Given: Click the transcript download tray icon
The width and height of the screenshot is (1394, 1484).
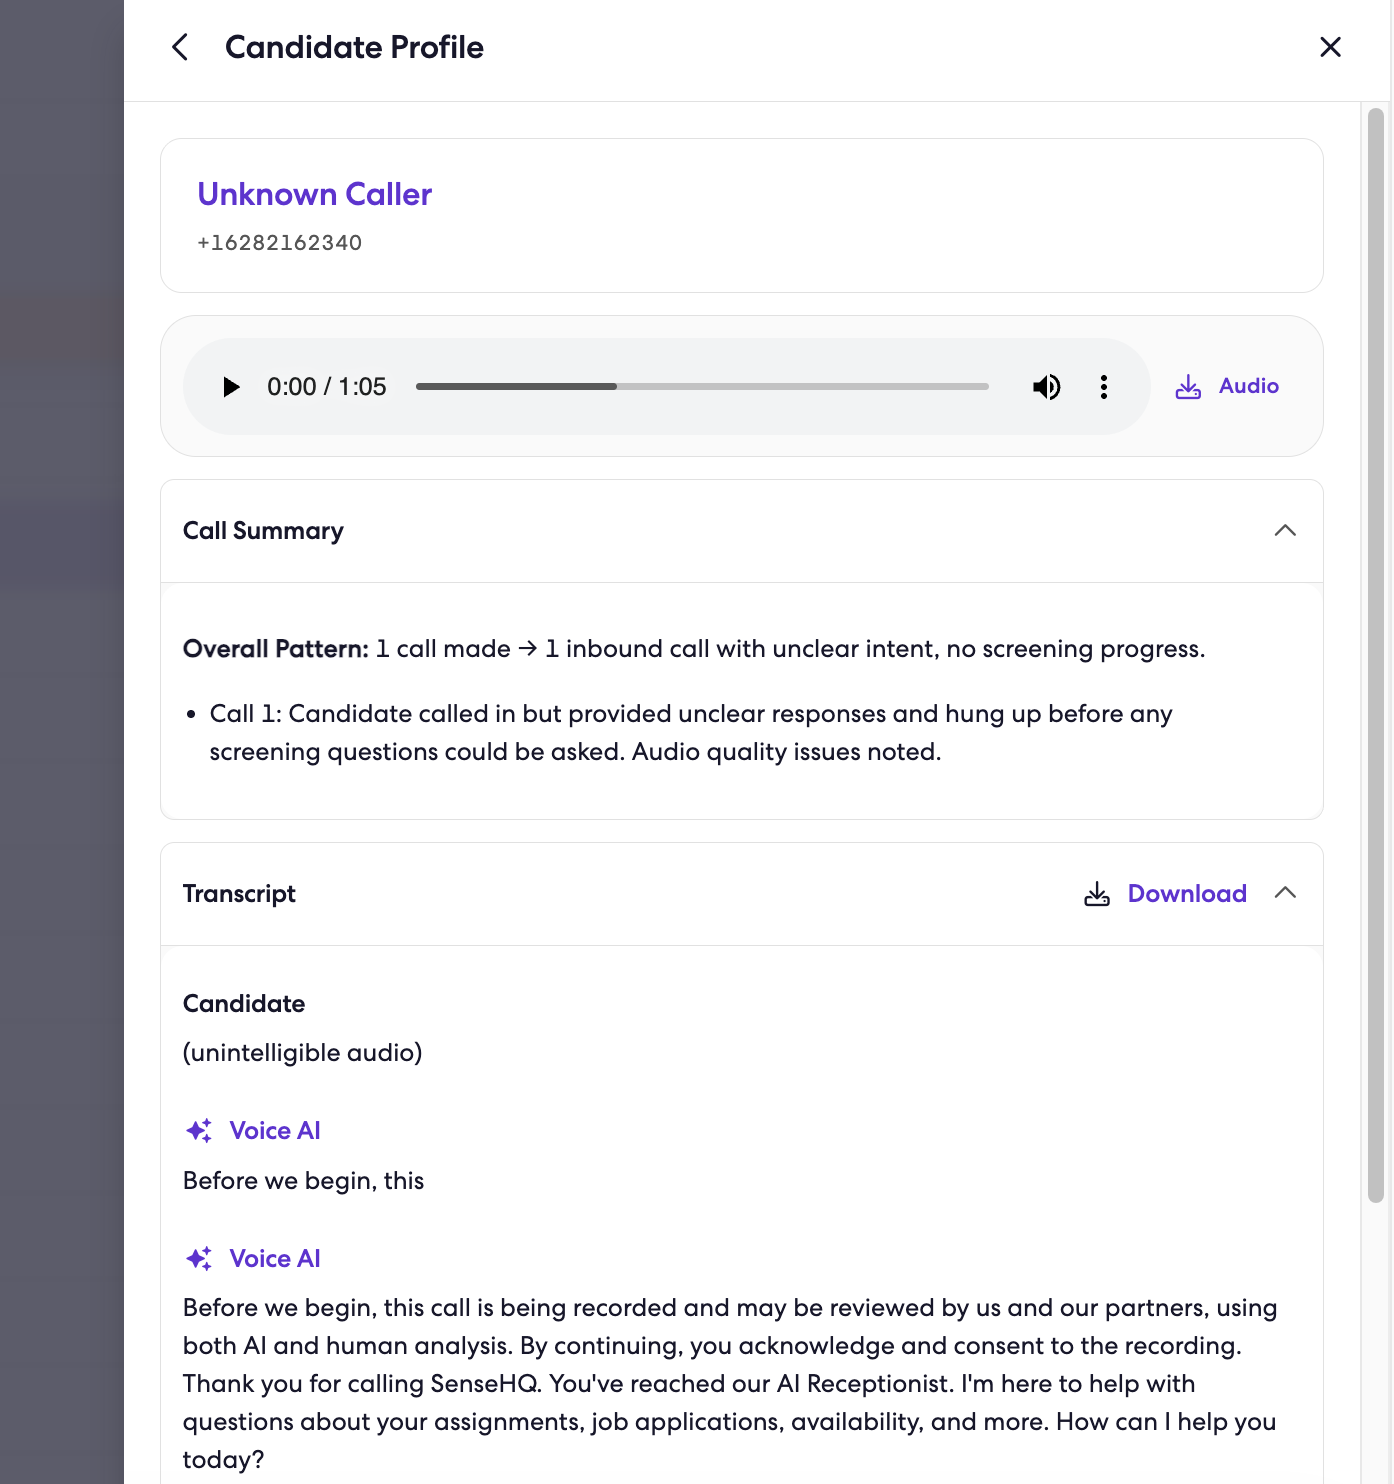Looking at the screenshot, I should pyautogui.click(x=1097, y=894).
